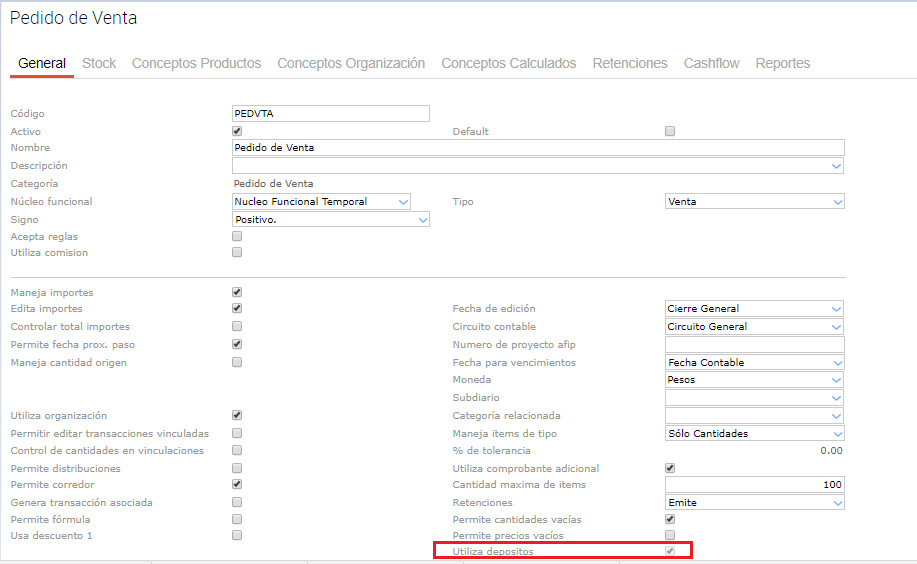
Task: Enable the Default checkbox
Action: 670,131
